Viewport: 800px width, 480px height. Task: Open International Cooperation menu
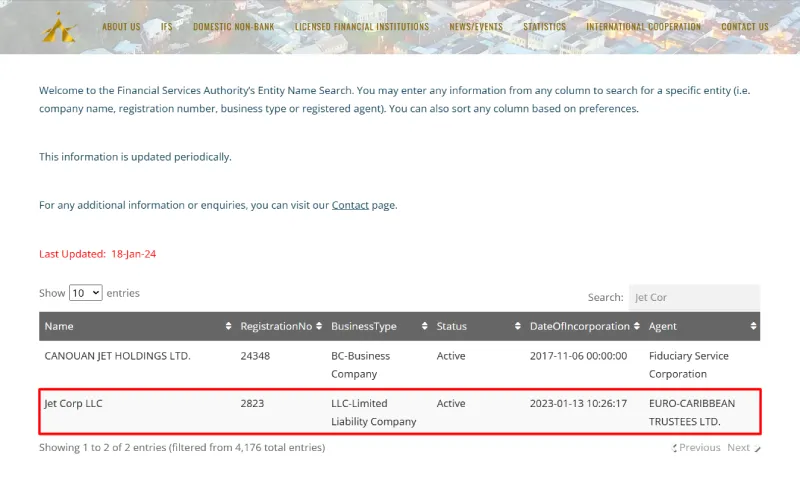tap(643, 27)
